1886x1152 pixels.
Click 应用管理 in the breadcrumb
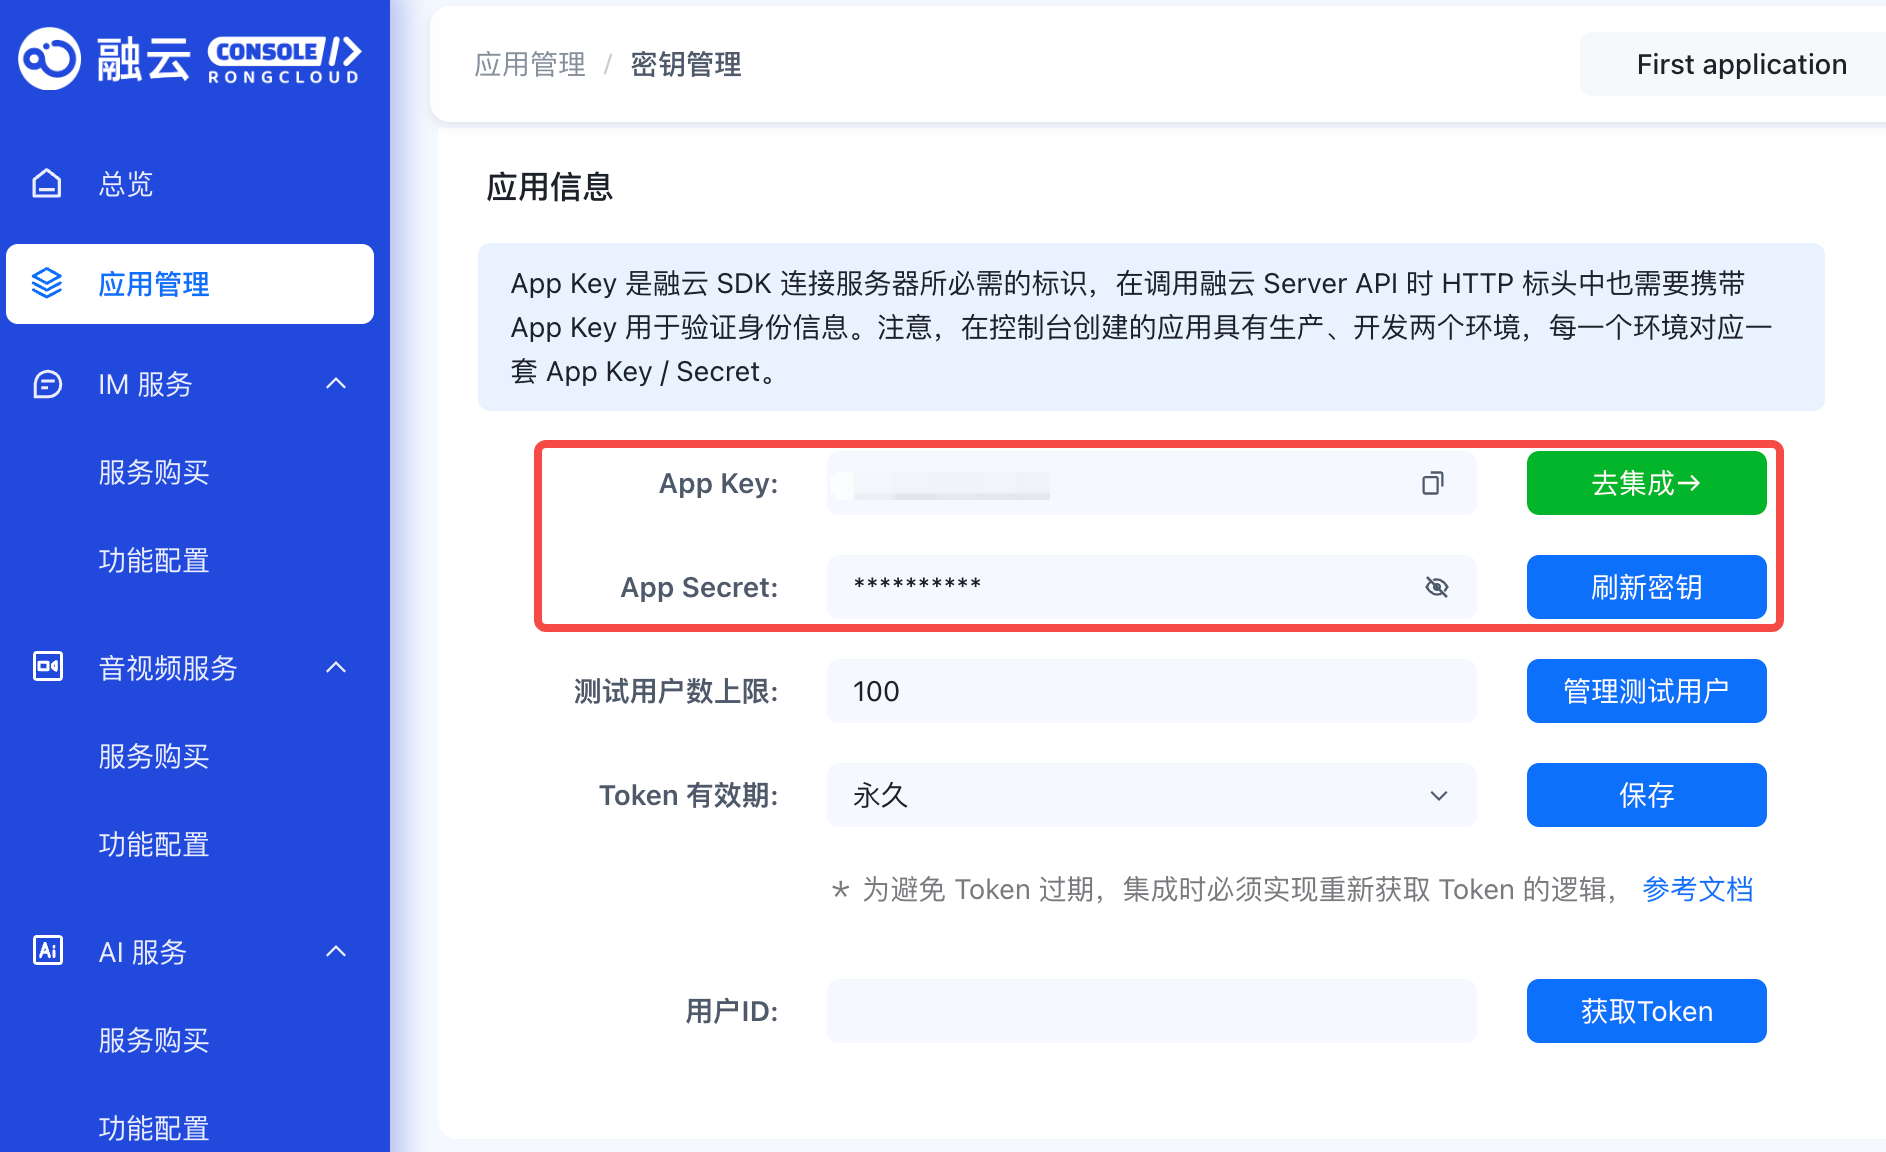click(x=530, y=65)
